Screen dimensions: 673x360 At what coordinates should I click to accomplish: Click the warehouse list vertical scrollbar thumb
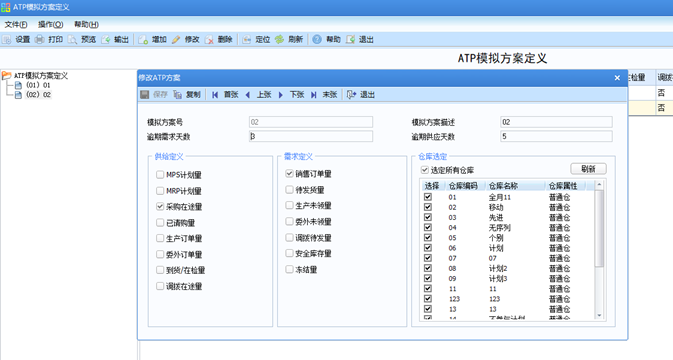599,228
